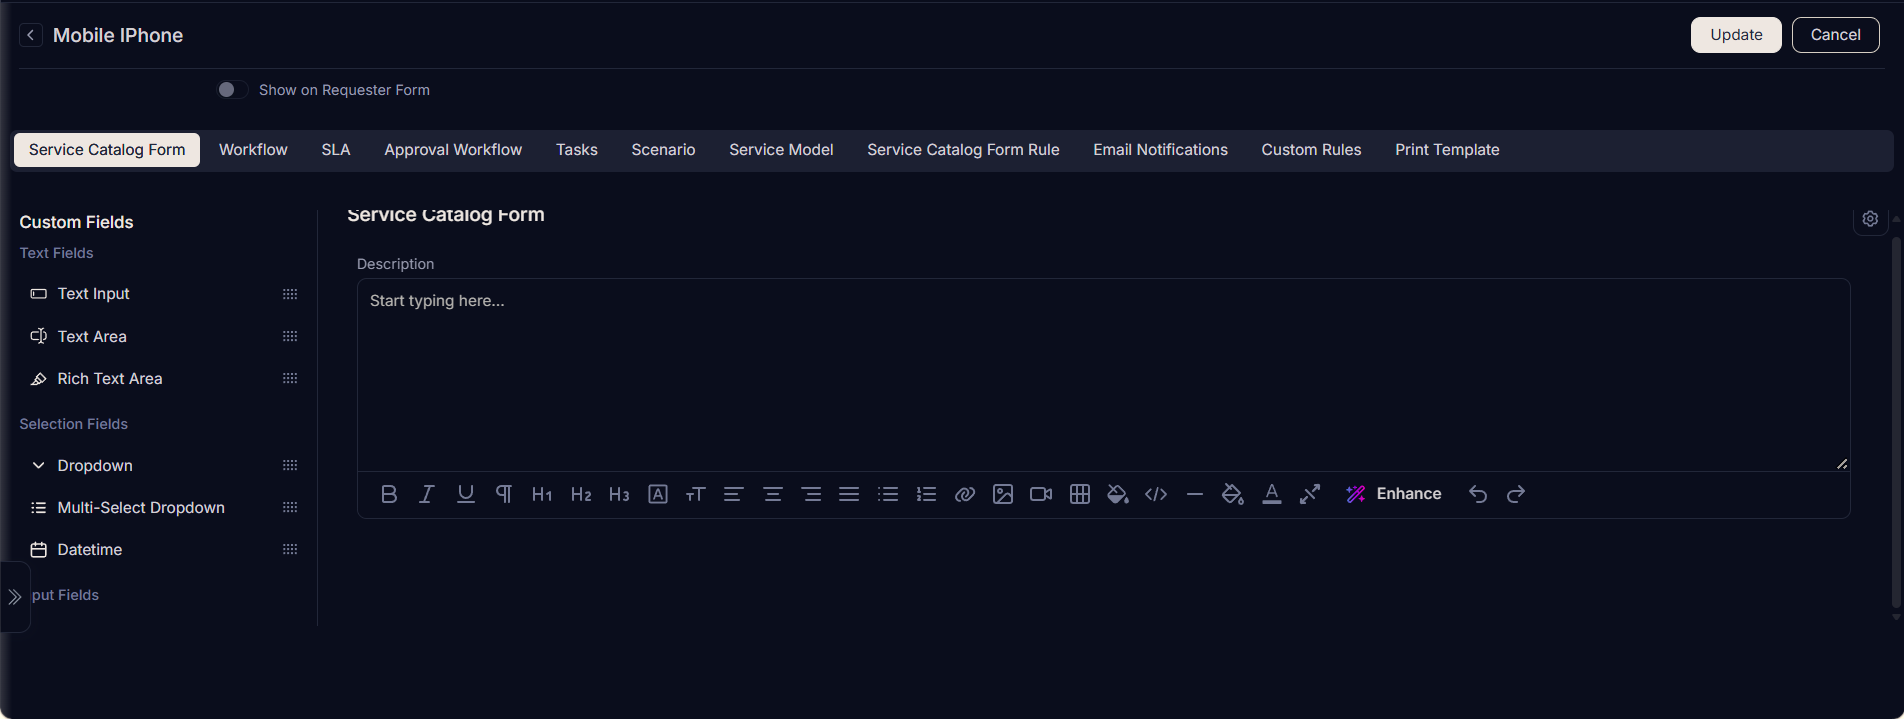This screenshot has height=719, width=1904.
Task: Click the outlined paint bucket icon
Action: tap(1233, 494)
